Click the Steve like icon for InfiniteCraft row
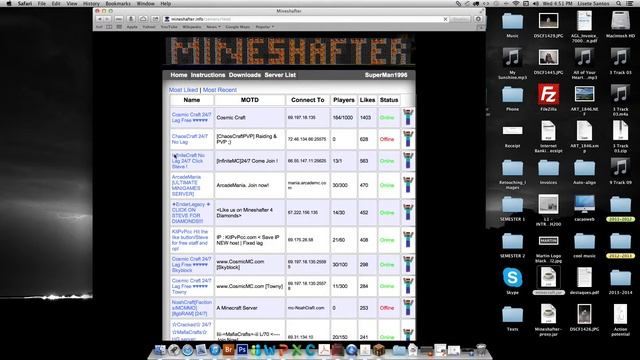 click(x=408, y=161)
